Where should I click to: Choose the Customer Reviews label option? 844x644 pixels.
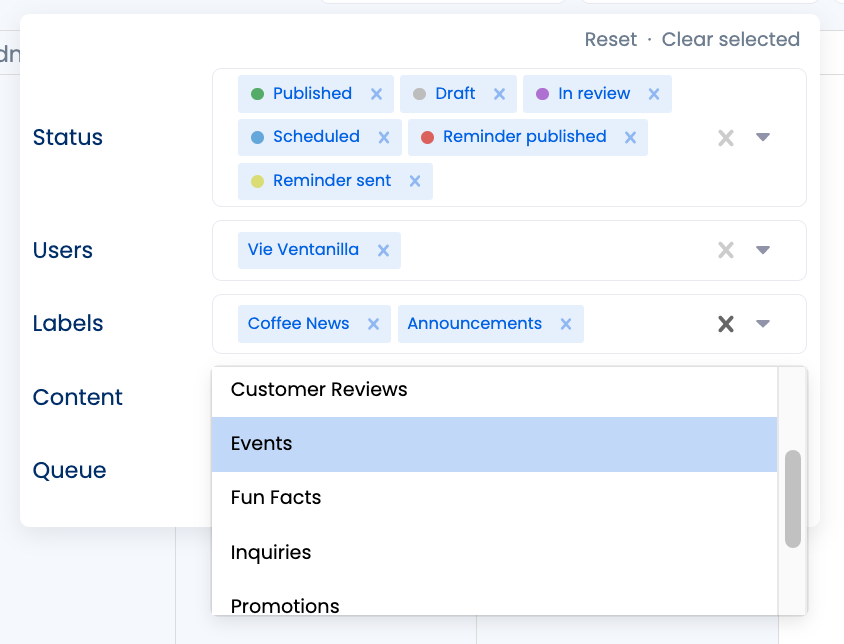click(494, 390)
